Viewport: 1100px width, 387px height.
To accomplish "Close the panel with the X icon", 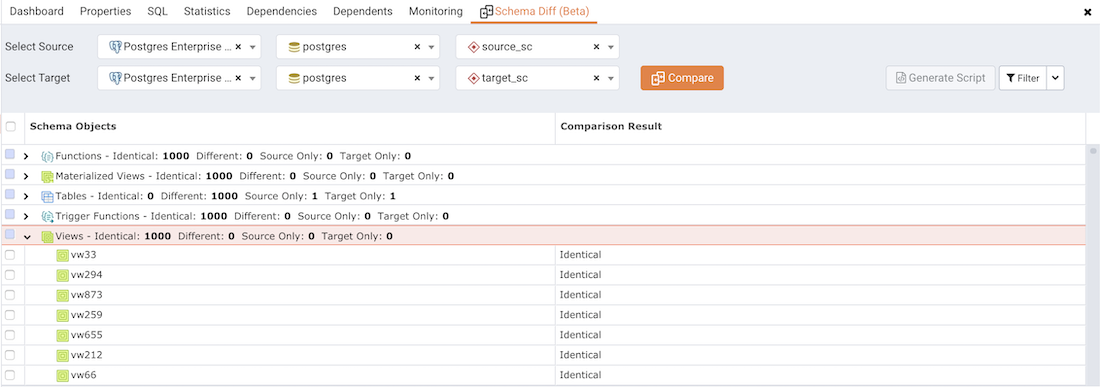I will point(1087,12).
